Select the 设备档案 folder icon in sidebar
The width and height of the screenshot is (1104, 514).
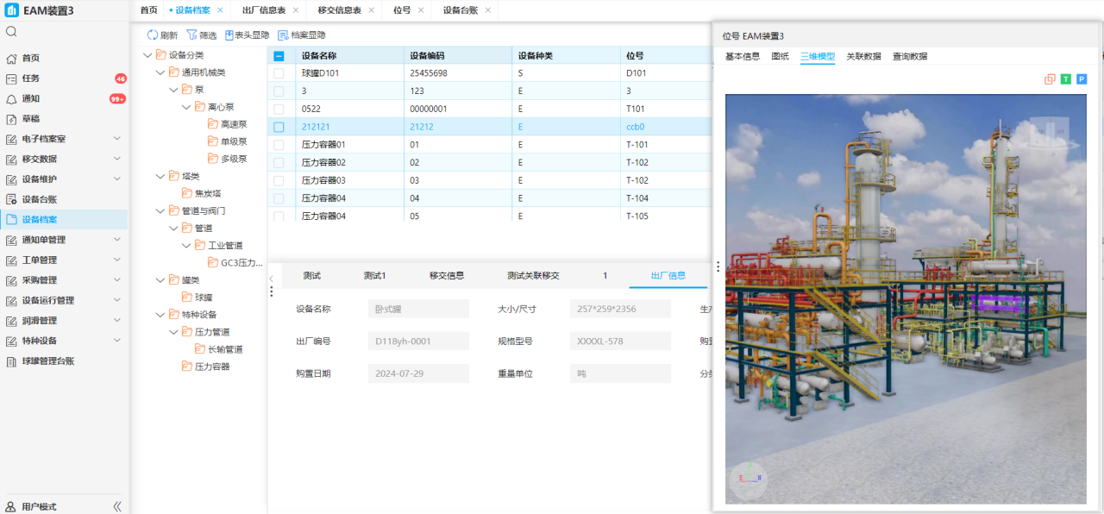pyautogui.click(x=11, y=220)
